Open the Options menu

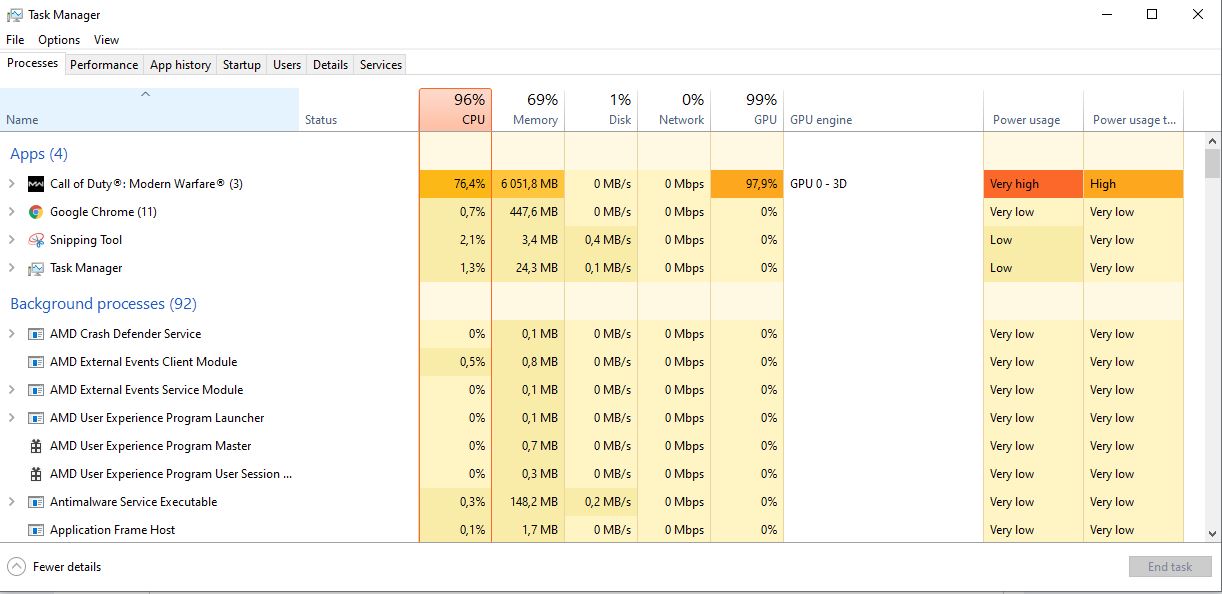[x=59, y=40]
